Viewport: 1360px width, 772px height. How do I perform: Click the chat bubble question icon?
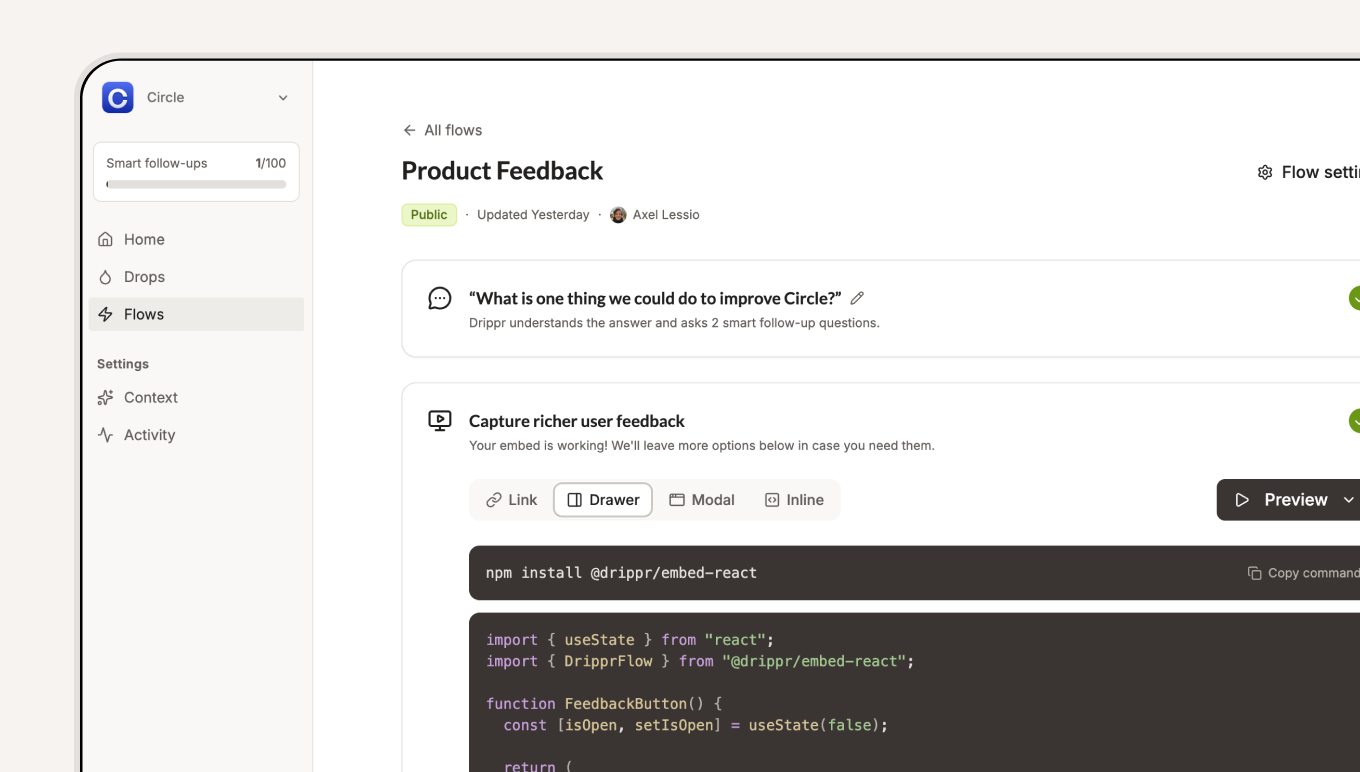tap(440, 298)
